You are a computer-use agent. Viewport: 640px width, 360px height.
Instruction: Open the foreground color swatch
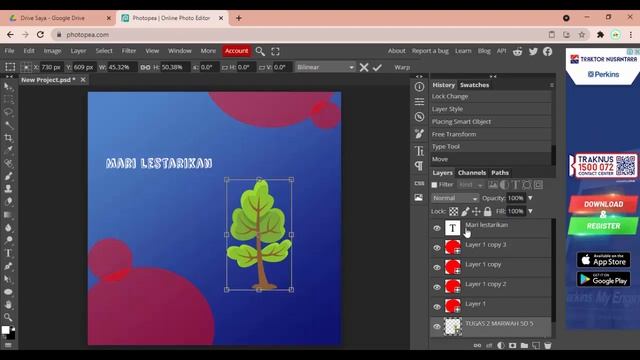pyautogui.click(x=5, y=330)
